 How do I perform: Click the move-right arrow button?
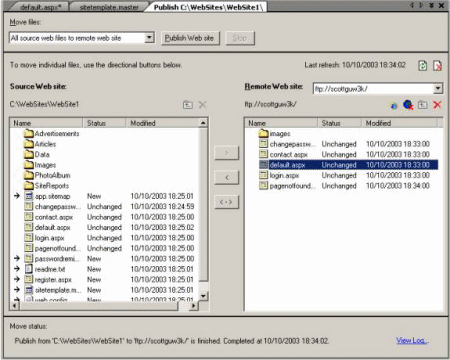tap(227, 153)
